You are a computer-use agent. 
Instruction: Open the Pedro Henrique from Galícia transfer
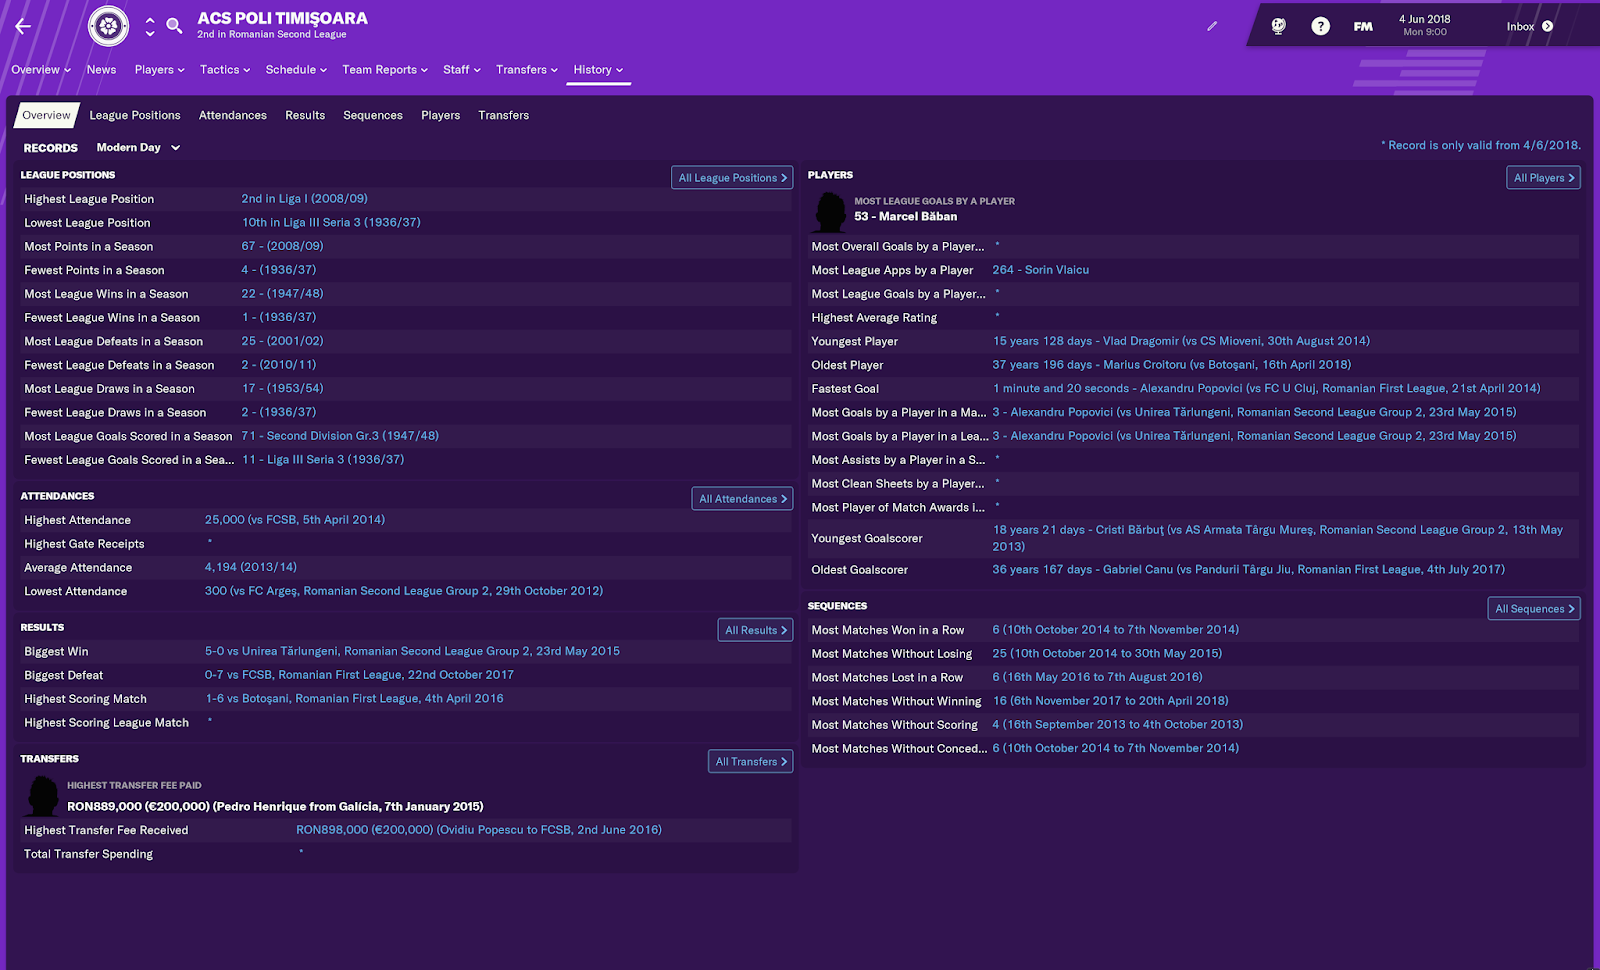click(x=275, y=806)
